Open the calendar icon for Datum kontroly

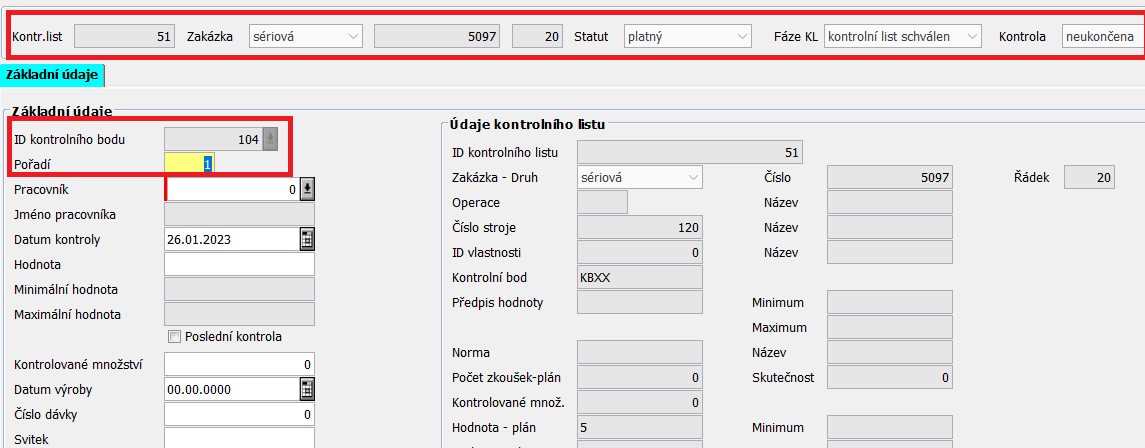307,239
